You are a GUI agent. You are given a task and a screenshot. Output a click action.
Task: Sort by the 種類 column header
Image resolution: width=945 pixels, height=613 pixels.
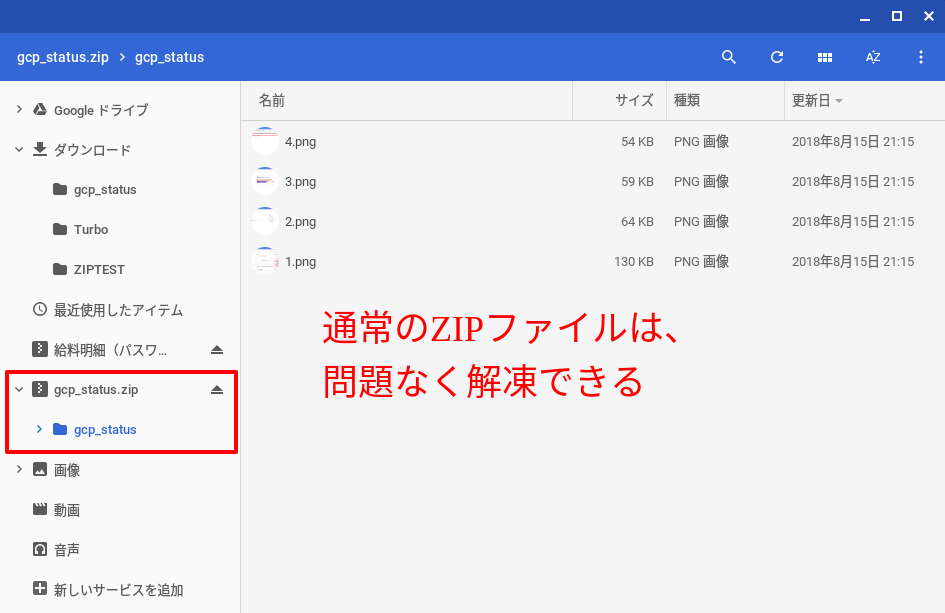click(686, 101)
